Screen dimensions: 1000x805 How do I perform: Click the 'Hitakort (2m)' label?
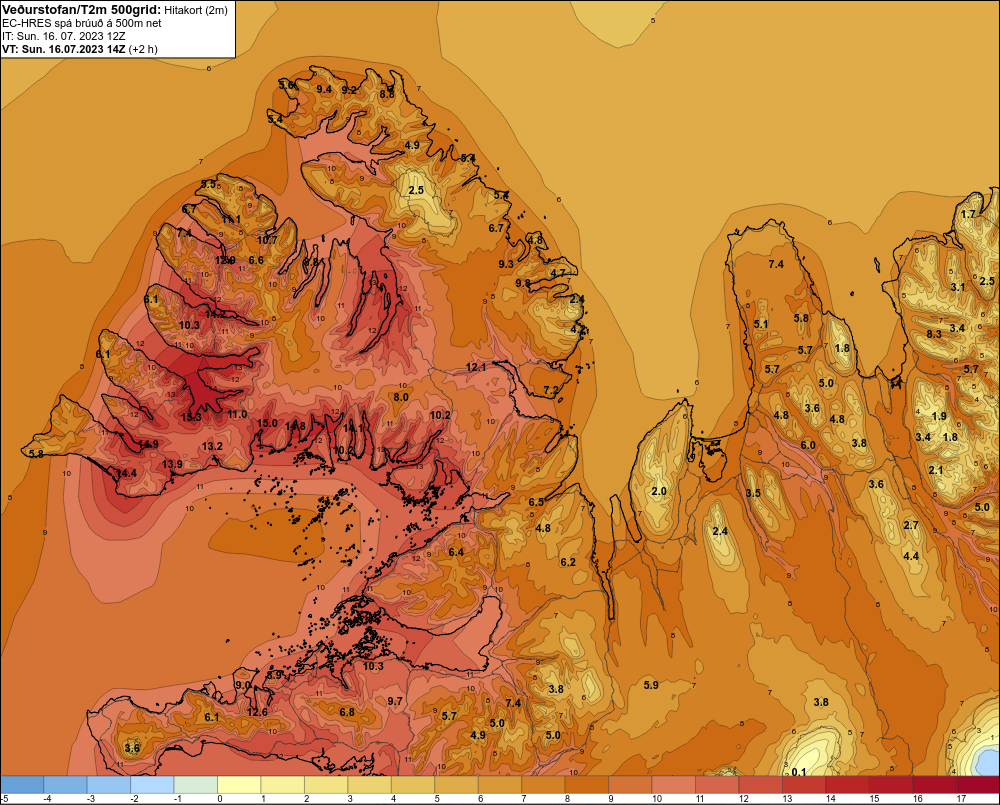[x=195, y=10]
